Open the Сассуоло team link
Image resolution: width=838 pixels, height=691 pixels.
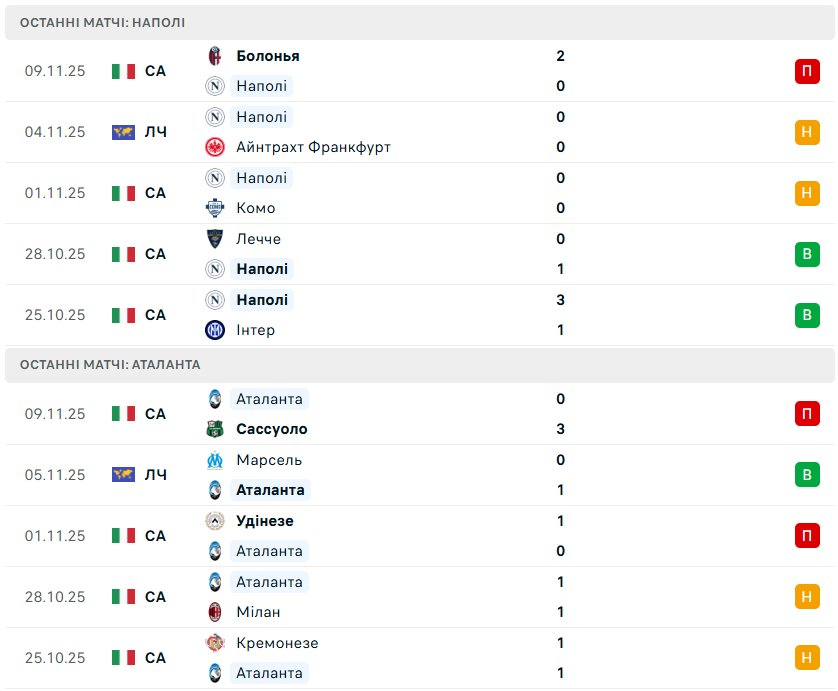[272, 429]
